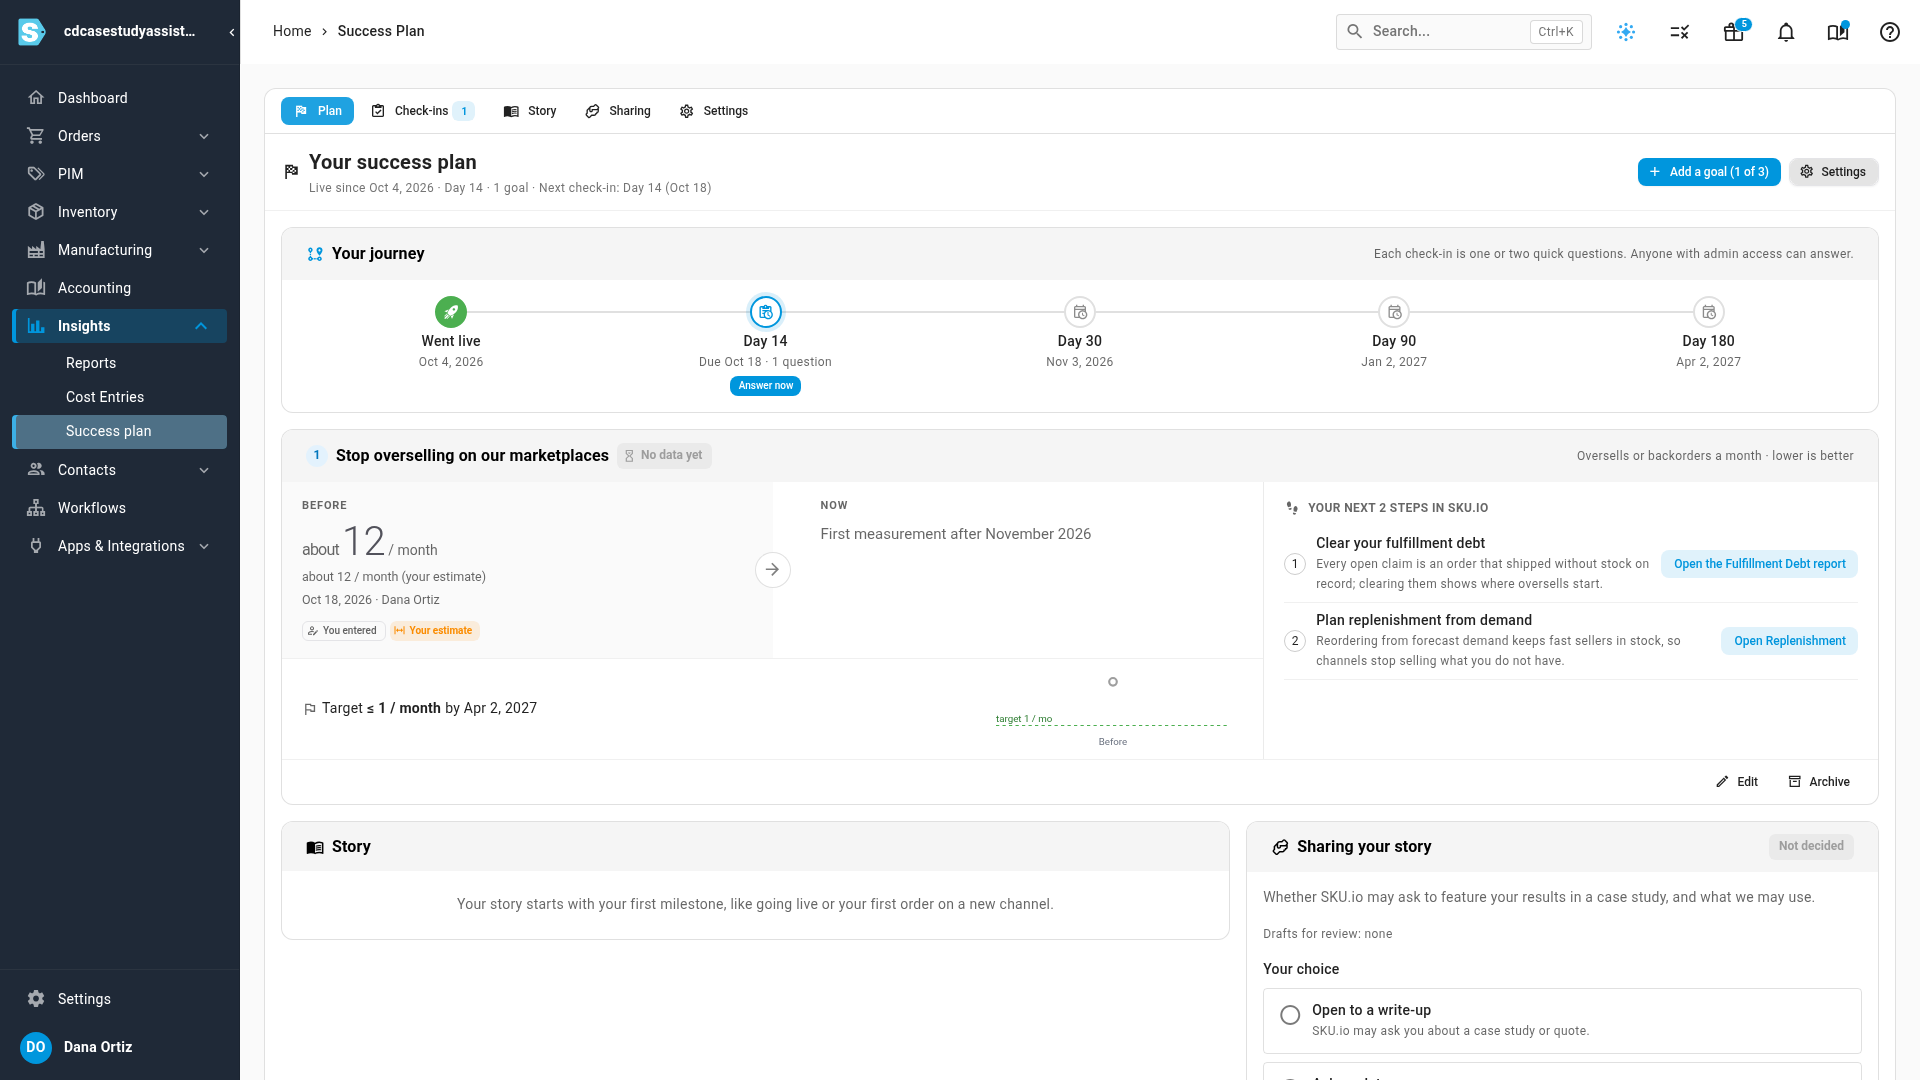Image resolution: width=1920 pixels, height=1080 pixels.
Task: Expand the PIM menu
Action: tap(120, 174)
